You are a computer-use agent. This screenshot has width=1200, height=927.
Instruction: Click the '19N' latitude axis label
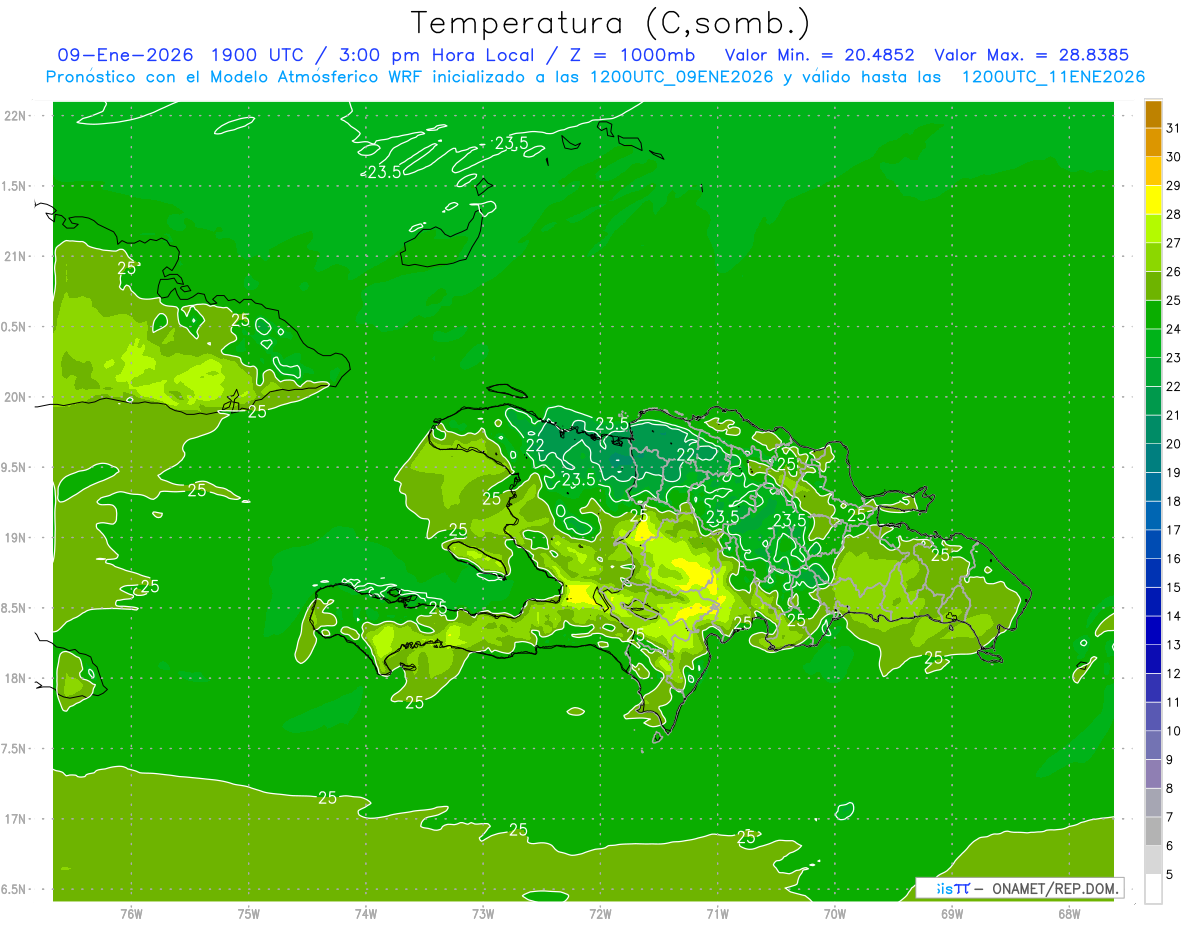tap(15, 538)
